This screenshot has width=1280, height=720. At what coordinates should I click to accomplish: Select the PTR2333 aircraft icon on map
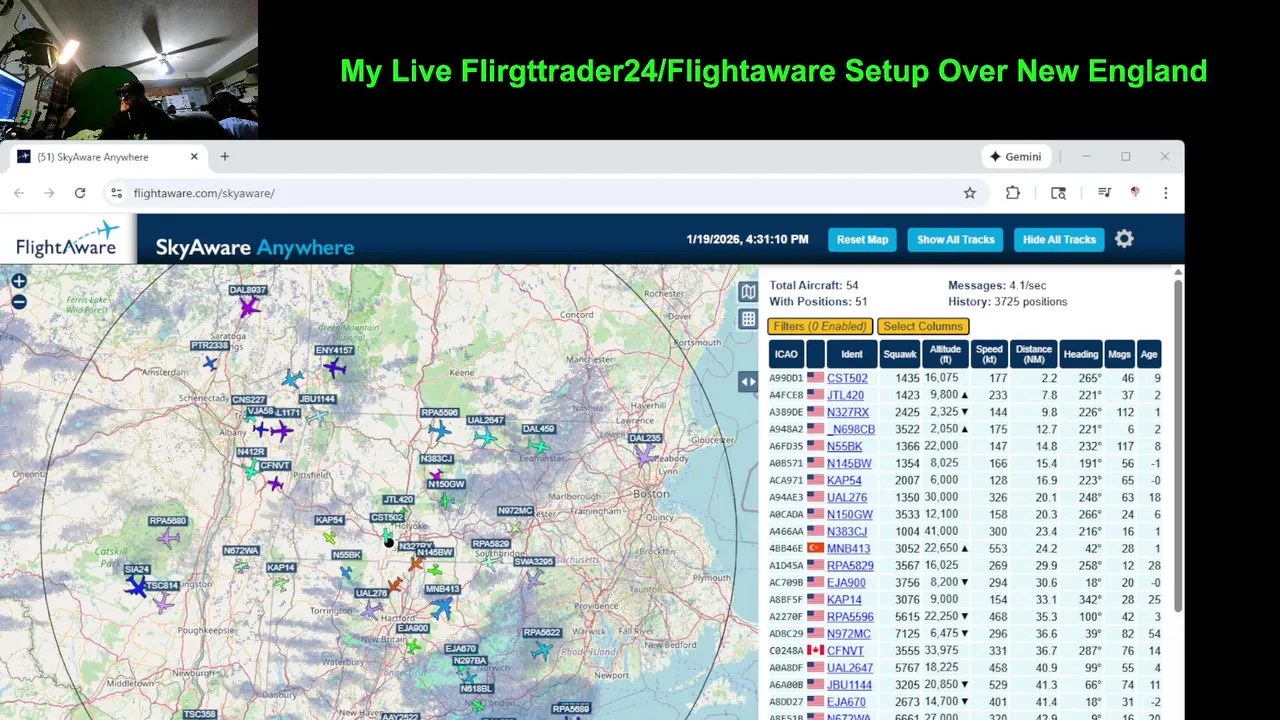coord(210,362)
